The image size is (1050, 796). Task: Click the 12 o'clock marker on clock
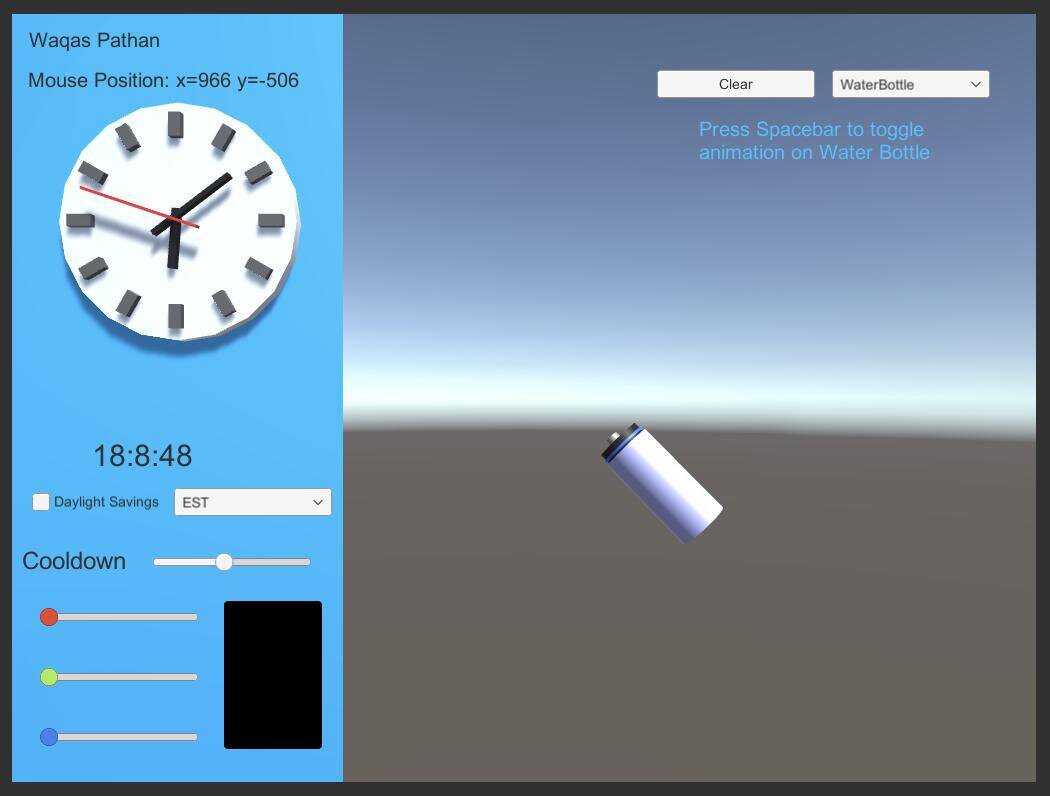click(x=176, y=124)
